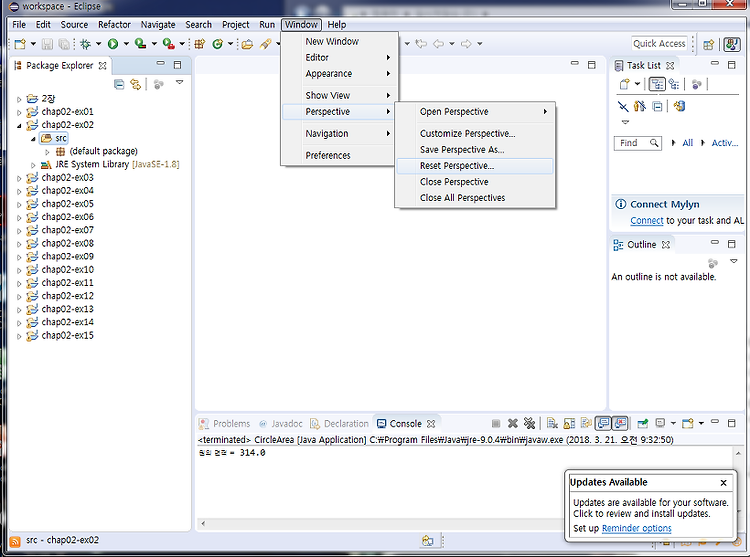
Task: Click the New Java Class icon
Action: 218,44
